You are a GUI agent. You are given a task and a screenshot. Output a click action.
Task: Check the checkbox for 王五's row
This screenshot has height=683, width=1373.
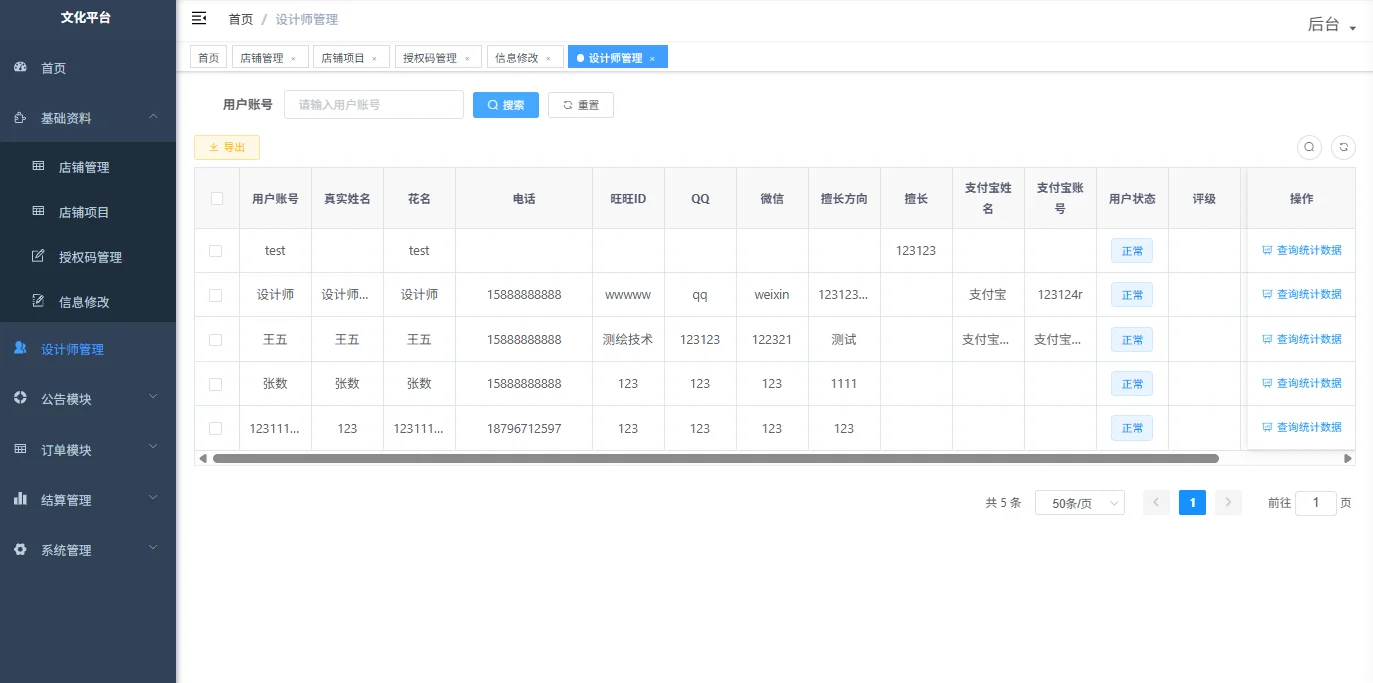[216, 339]
